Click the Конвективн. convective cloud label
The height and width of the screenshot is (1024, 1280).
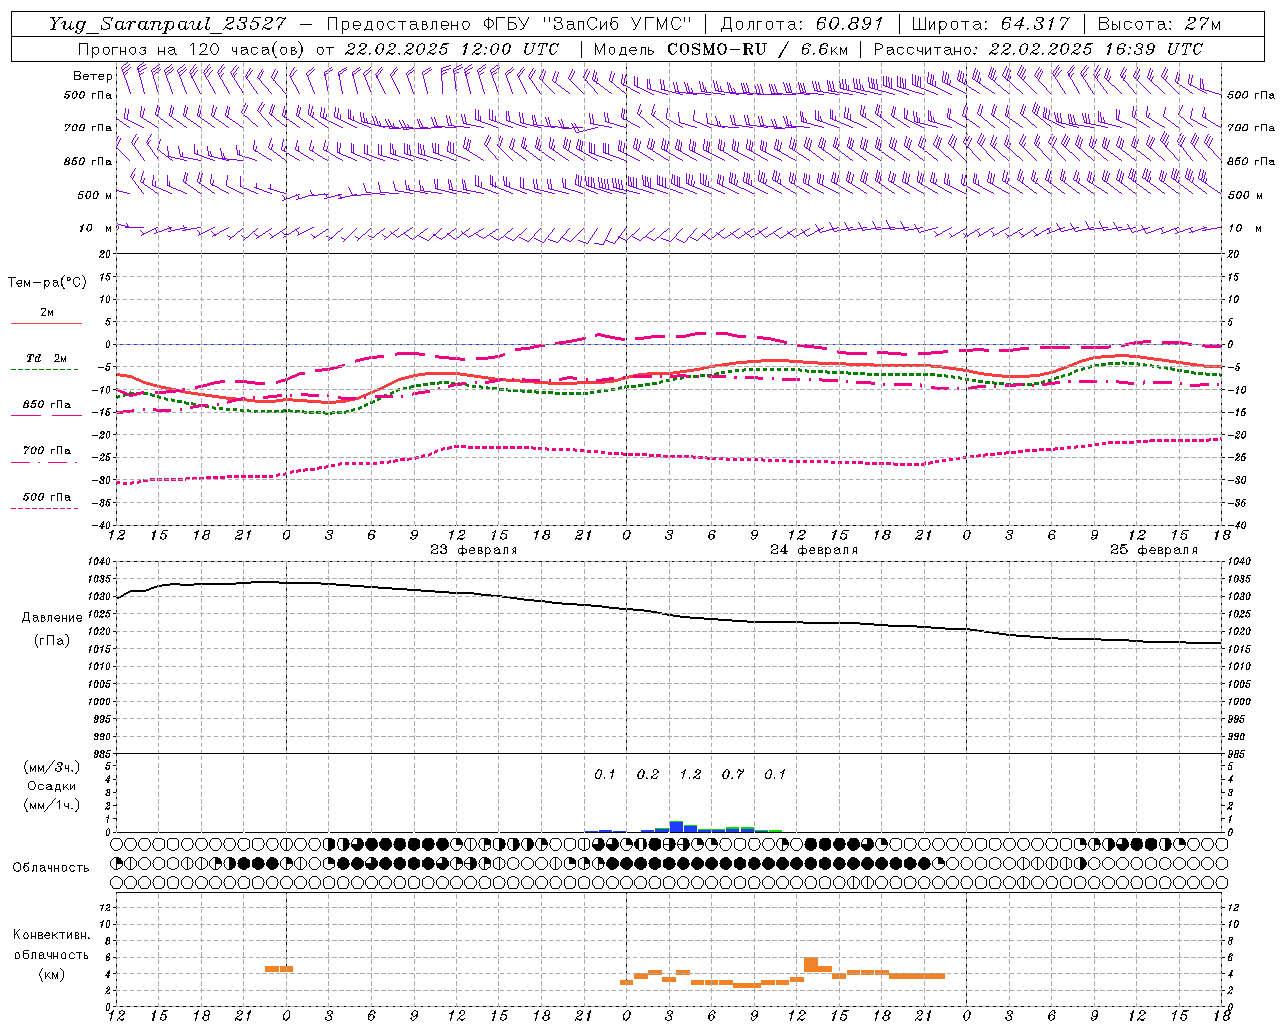point(51,936)
